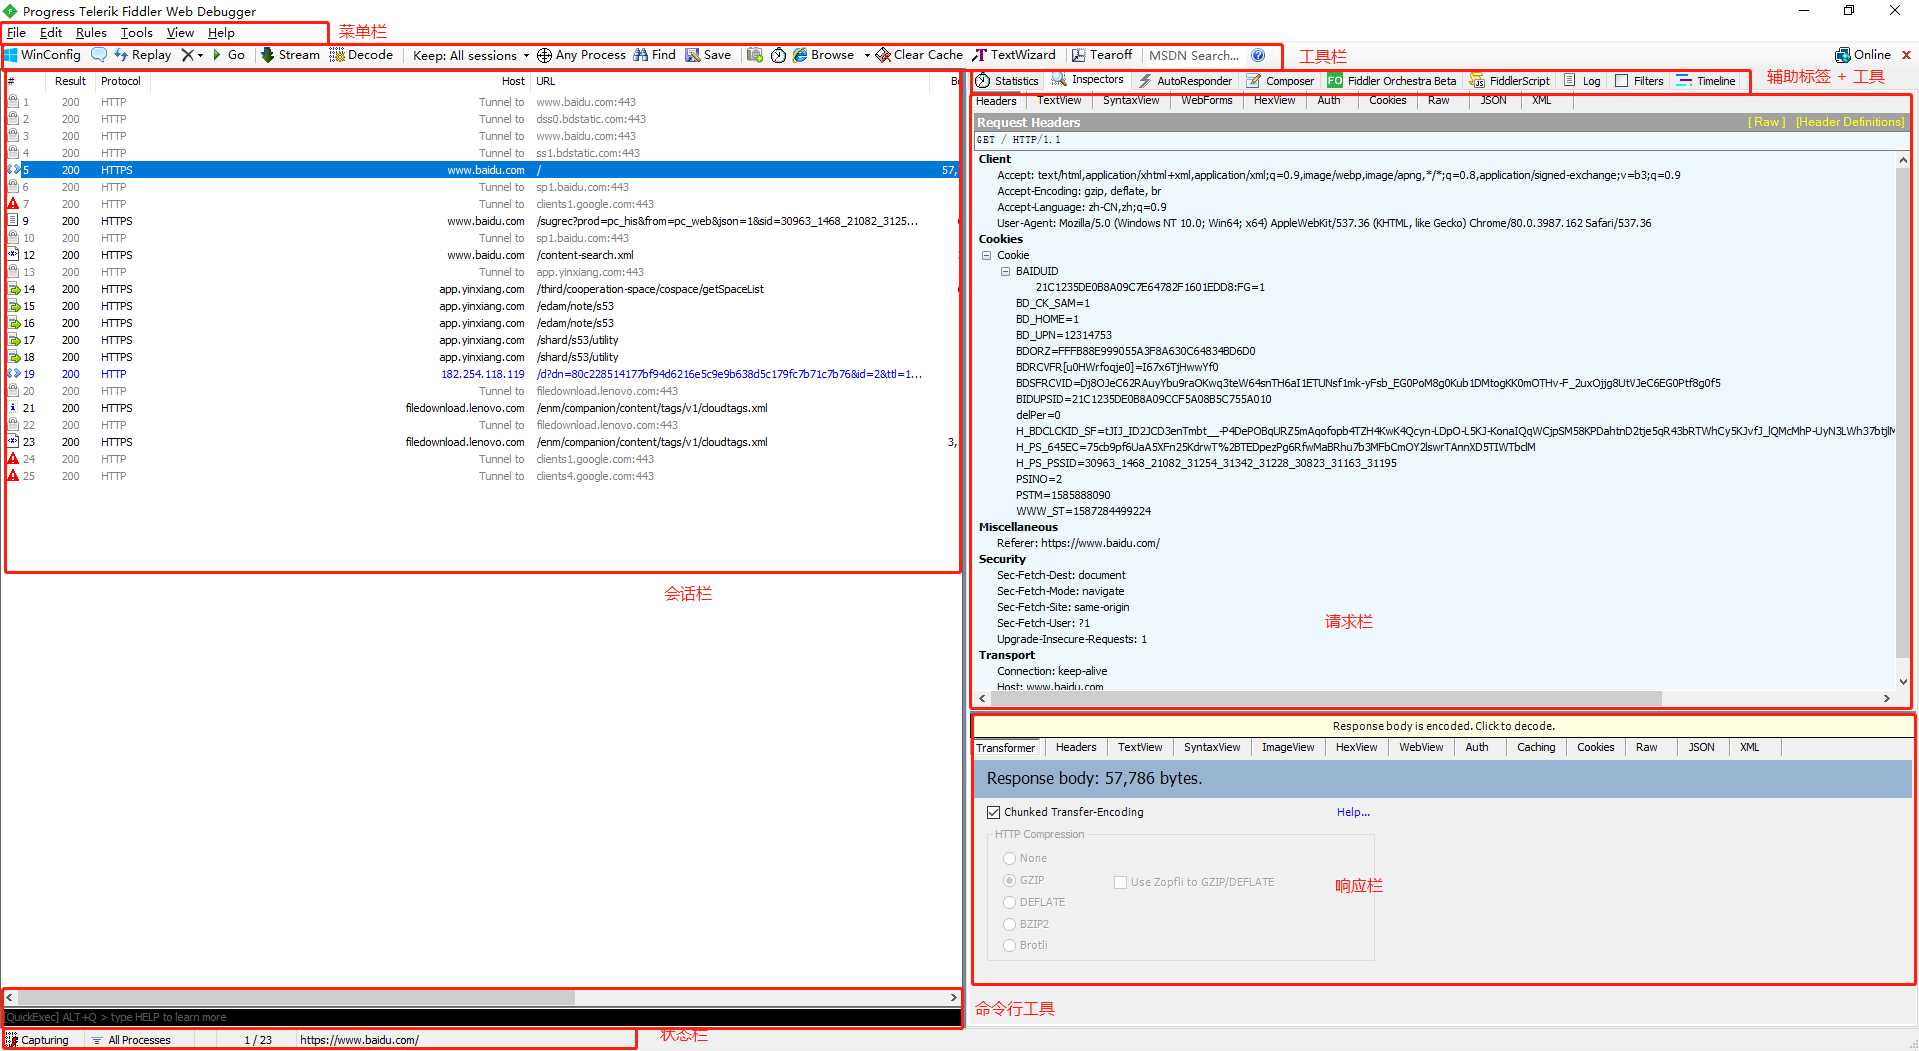The height and width of the screenshot is (1051, 1919).
Task: Open the Timeline tab
Action: (1707, 81)
